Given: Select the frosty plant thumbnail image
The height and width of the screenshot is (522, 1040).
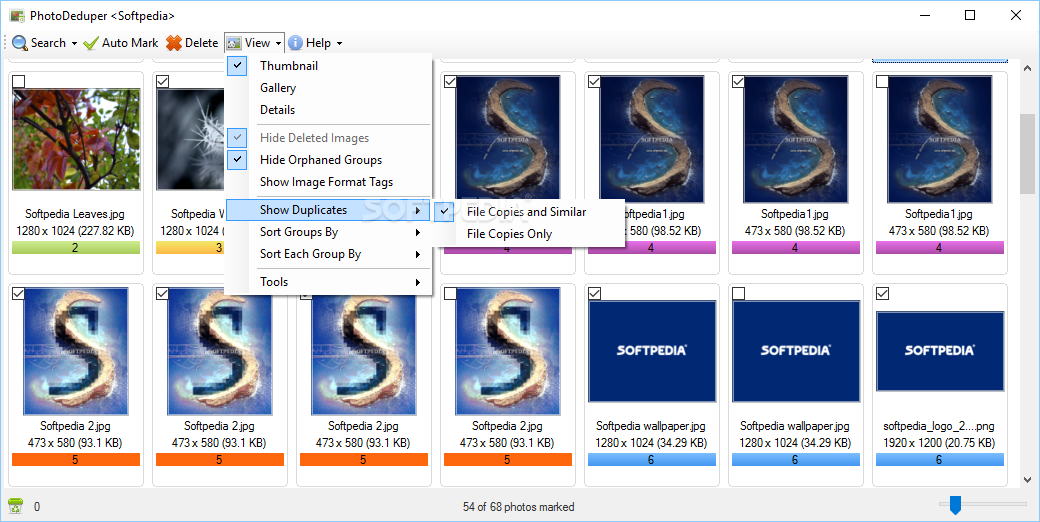Looking at the screenshot, I should point(191,139).
